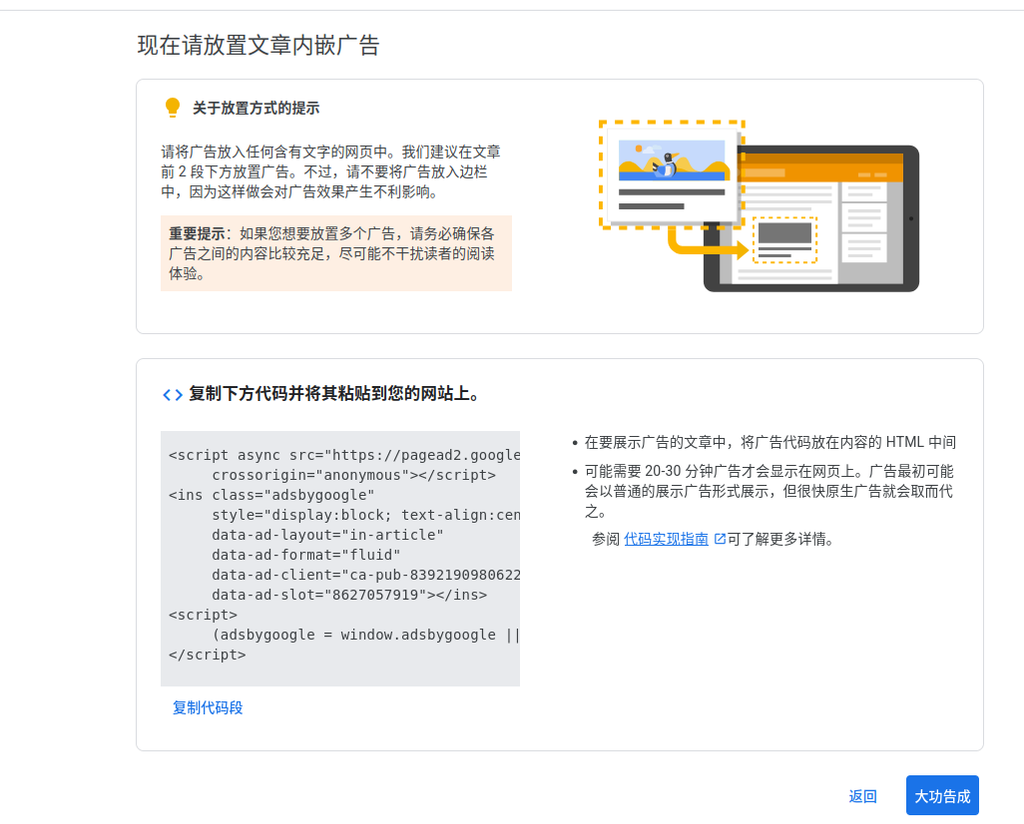
Task: Click the external link icon after 代码实现指南
Action: click(720, 539)
